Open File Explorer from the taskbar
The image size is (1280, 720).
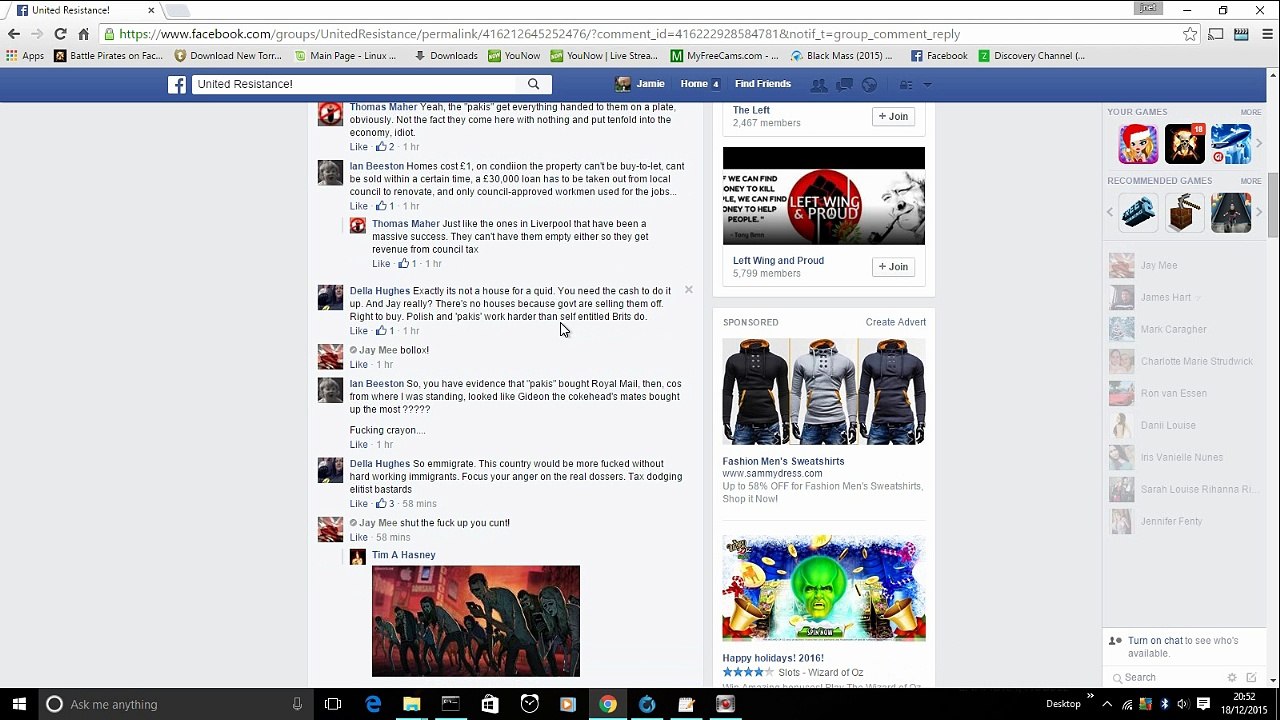411,704
